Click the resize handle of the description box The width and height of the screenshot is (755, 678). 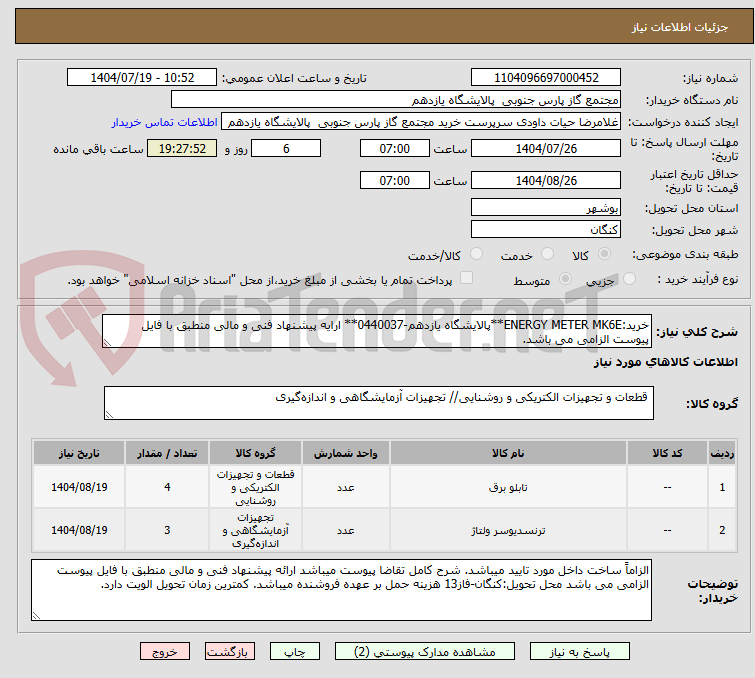click(107, 342)
